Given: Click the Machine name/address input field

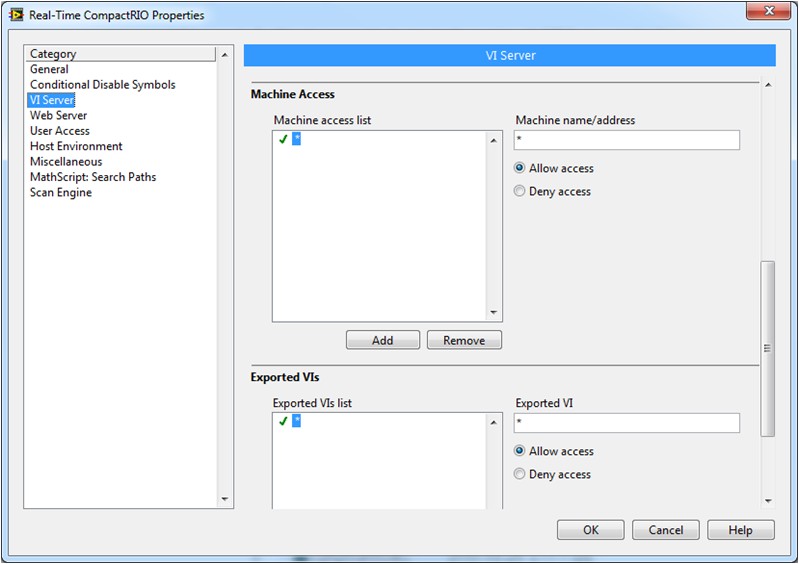Looking at the screenshot, I should click(x=626, y=140).
